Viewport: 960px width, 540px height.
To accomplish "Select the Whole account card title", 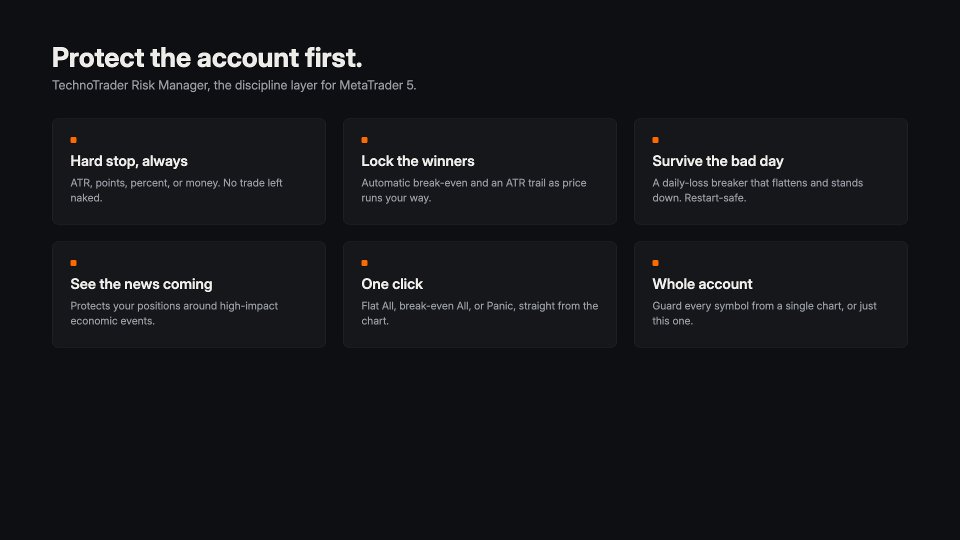I will 702,284.
